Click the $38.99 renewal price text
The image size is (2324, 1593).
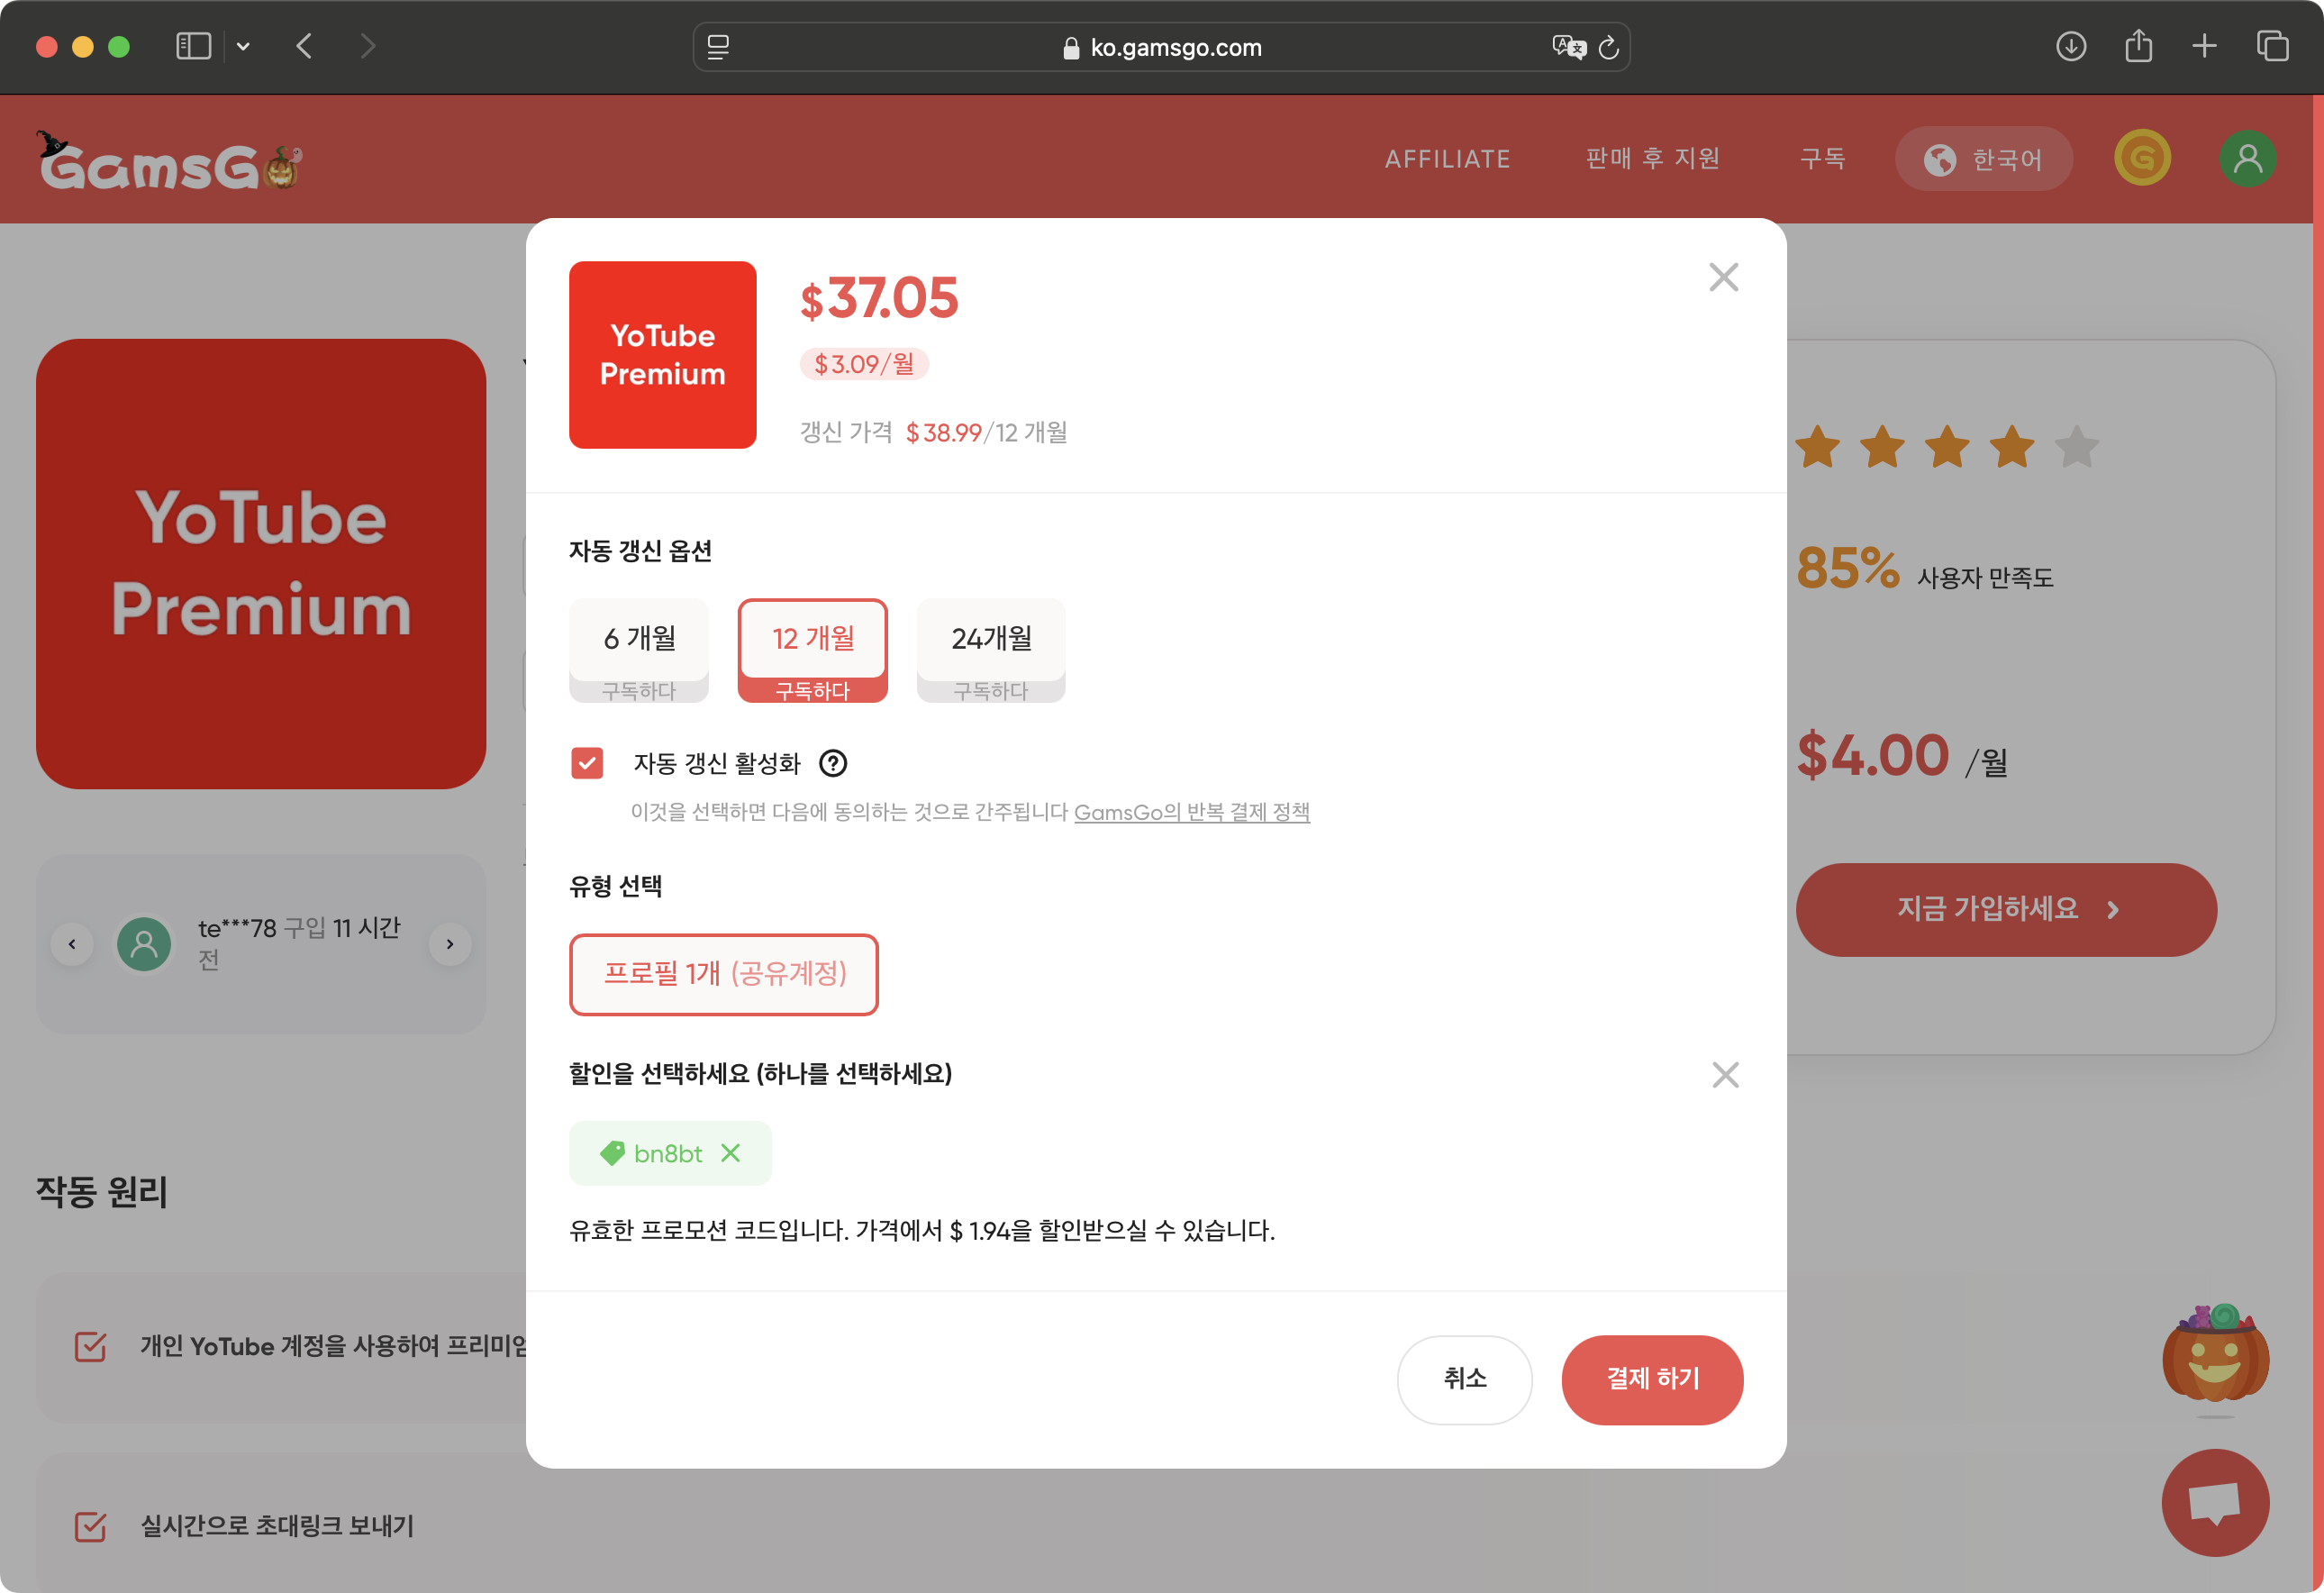pos(944,433)
